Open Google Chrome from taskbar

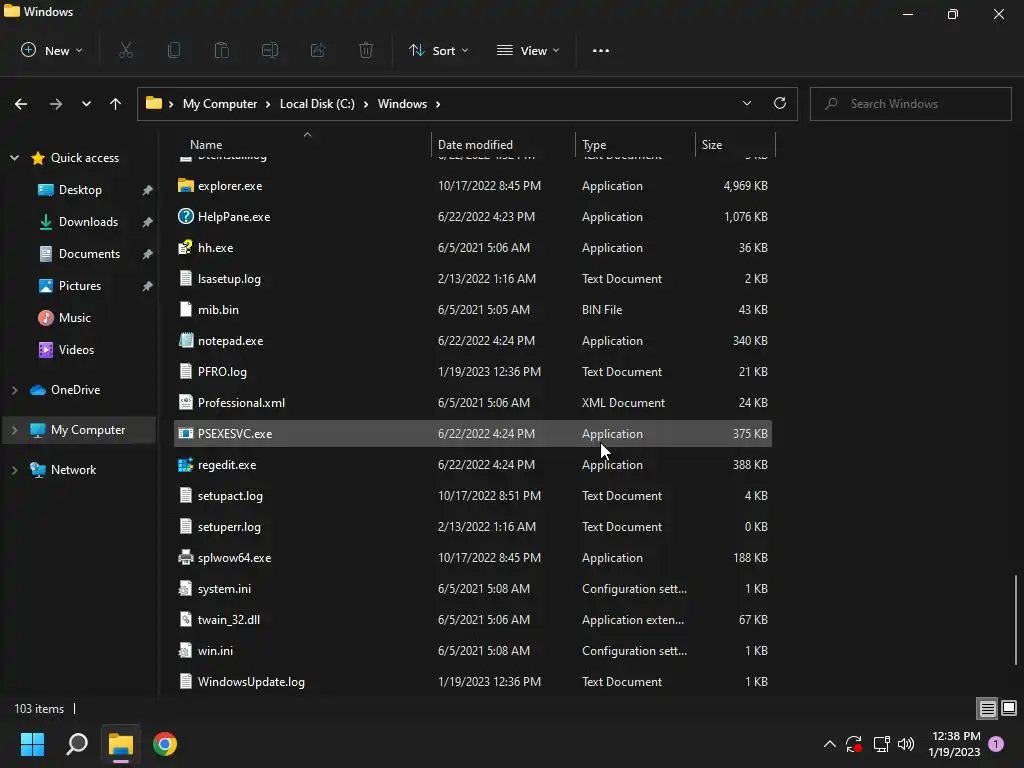(x=165, y=744)
